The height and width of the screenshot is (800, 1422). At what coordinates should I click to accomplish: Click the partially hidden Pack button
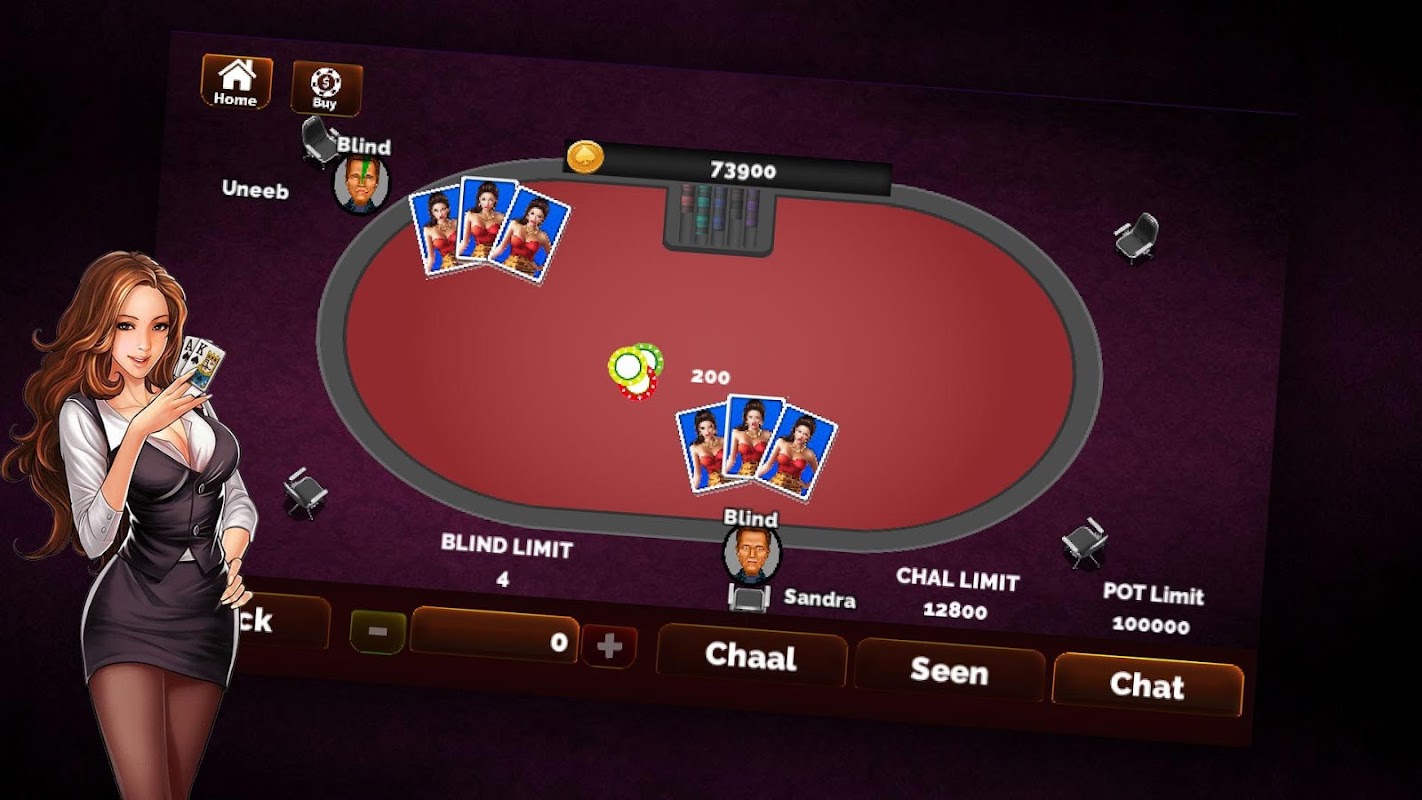tap(278, 622)
